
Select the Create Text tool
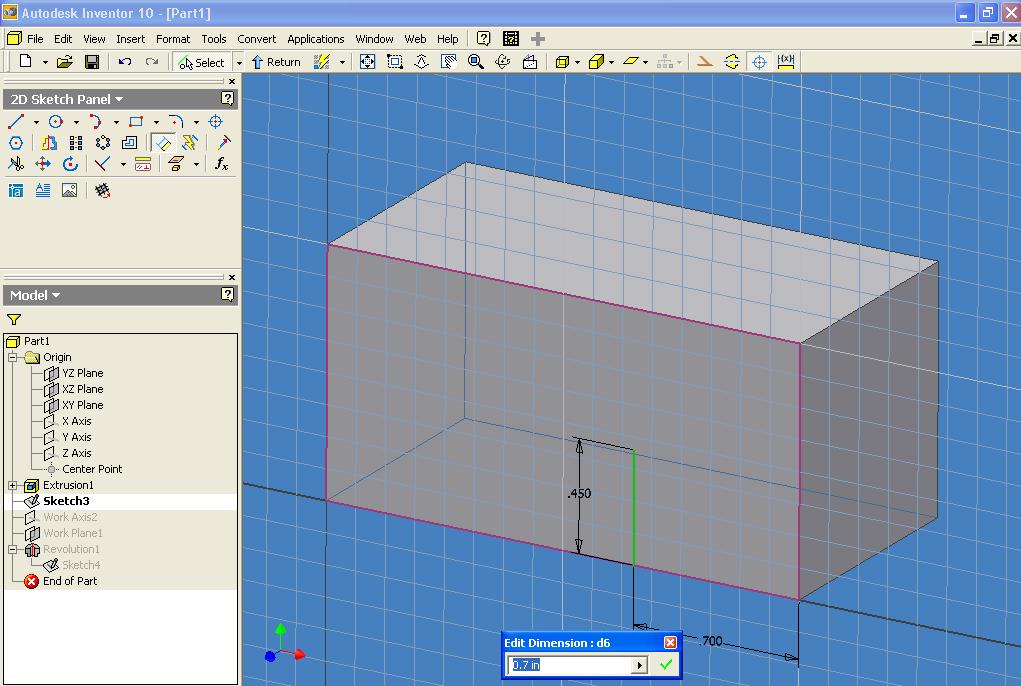pos(43,190)
